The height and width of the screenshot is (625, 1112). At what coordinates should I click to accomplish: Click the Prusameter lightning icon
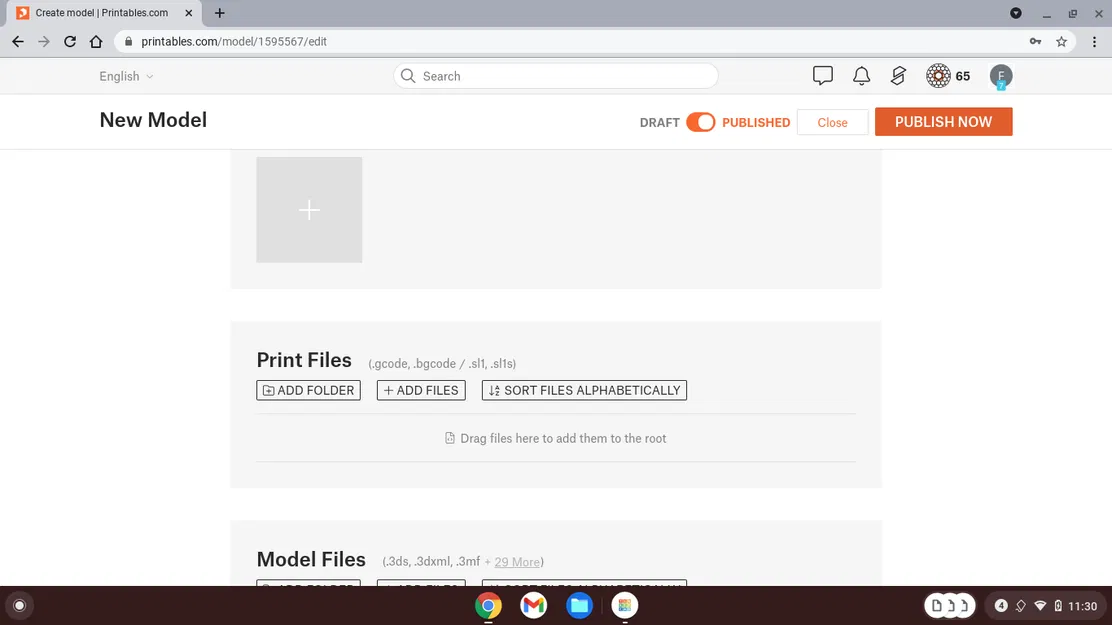(899, 76)
